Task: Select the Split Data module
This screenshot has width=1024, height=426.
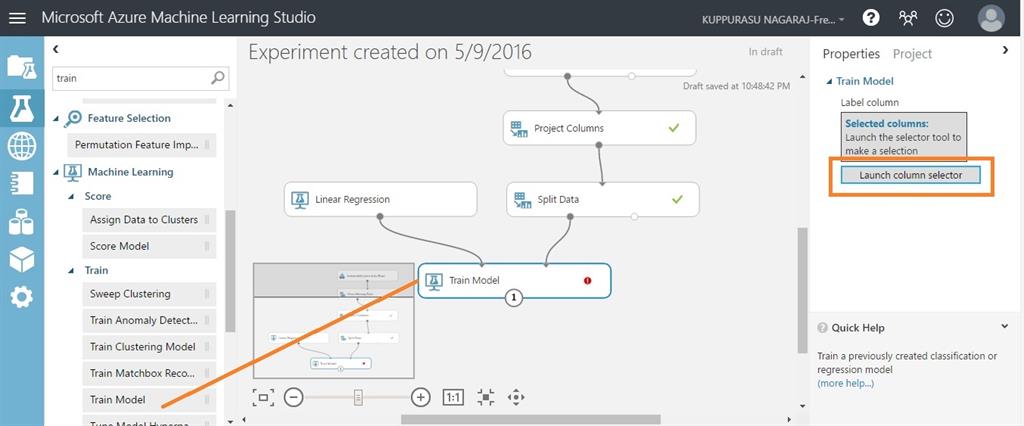Action: coord(602,199)
